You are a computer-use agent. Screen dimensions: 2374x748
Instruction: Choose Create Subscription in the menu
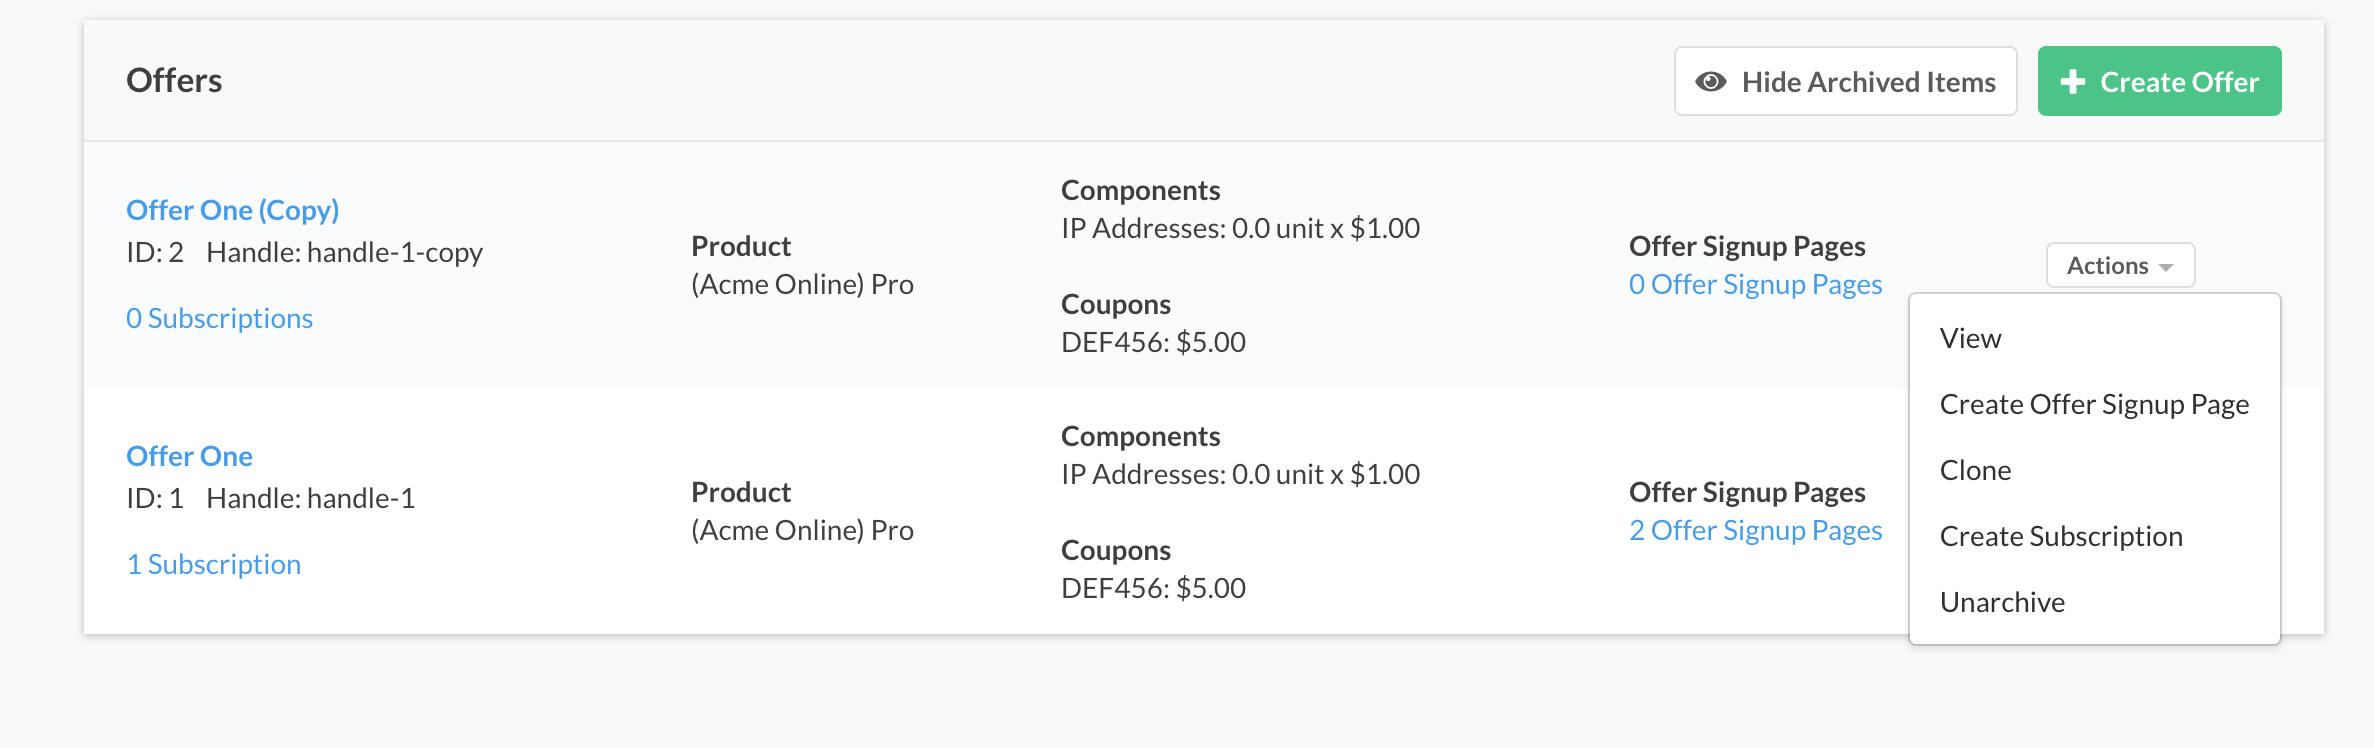click(x=2060, y=537)
